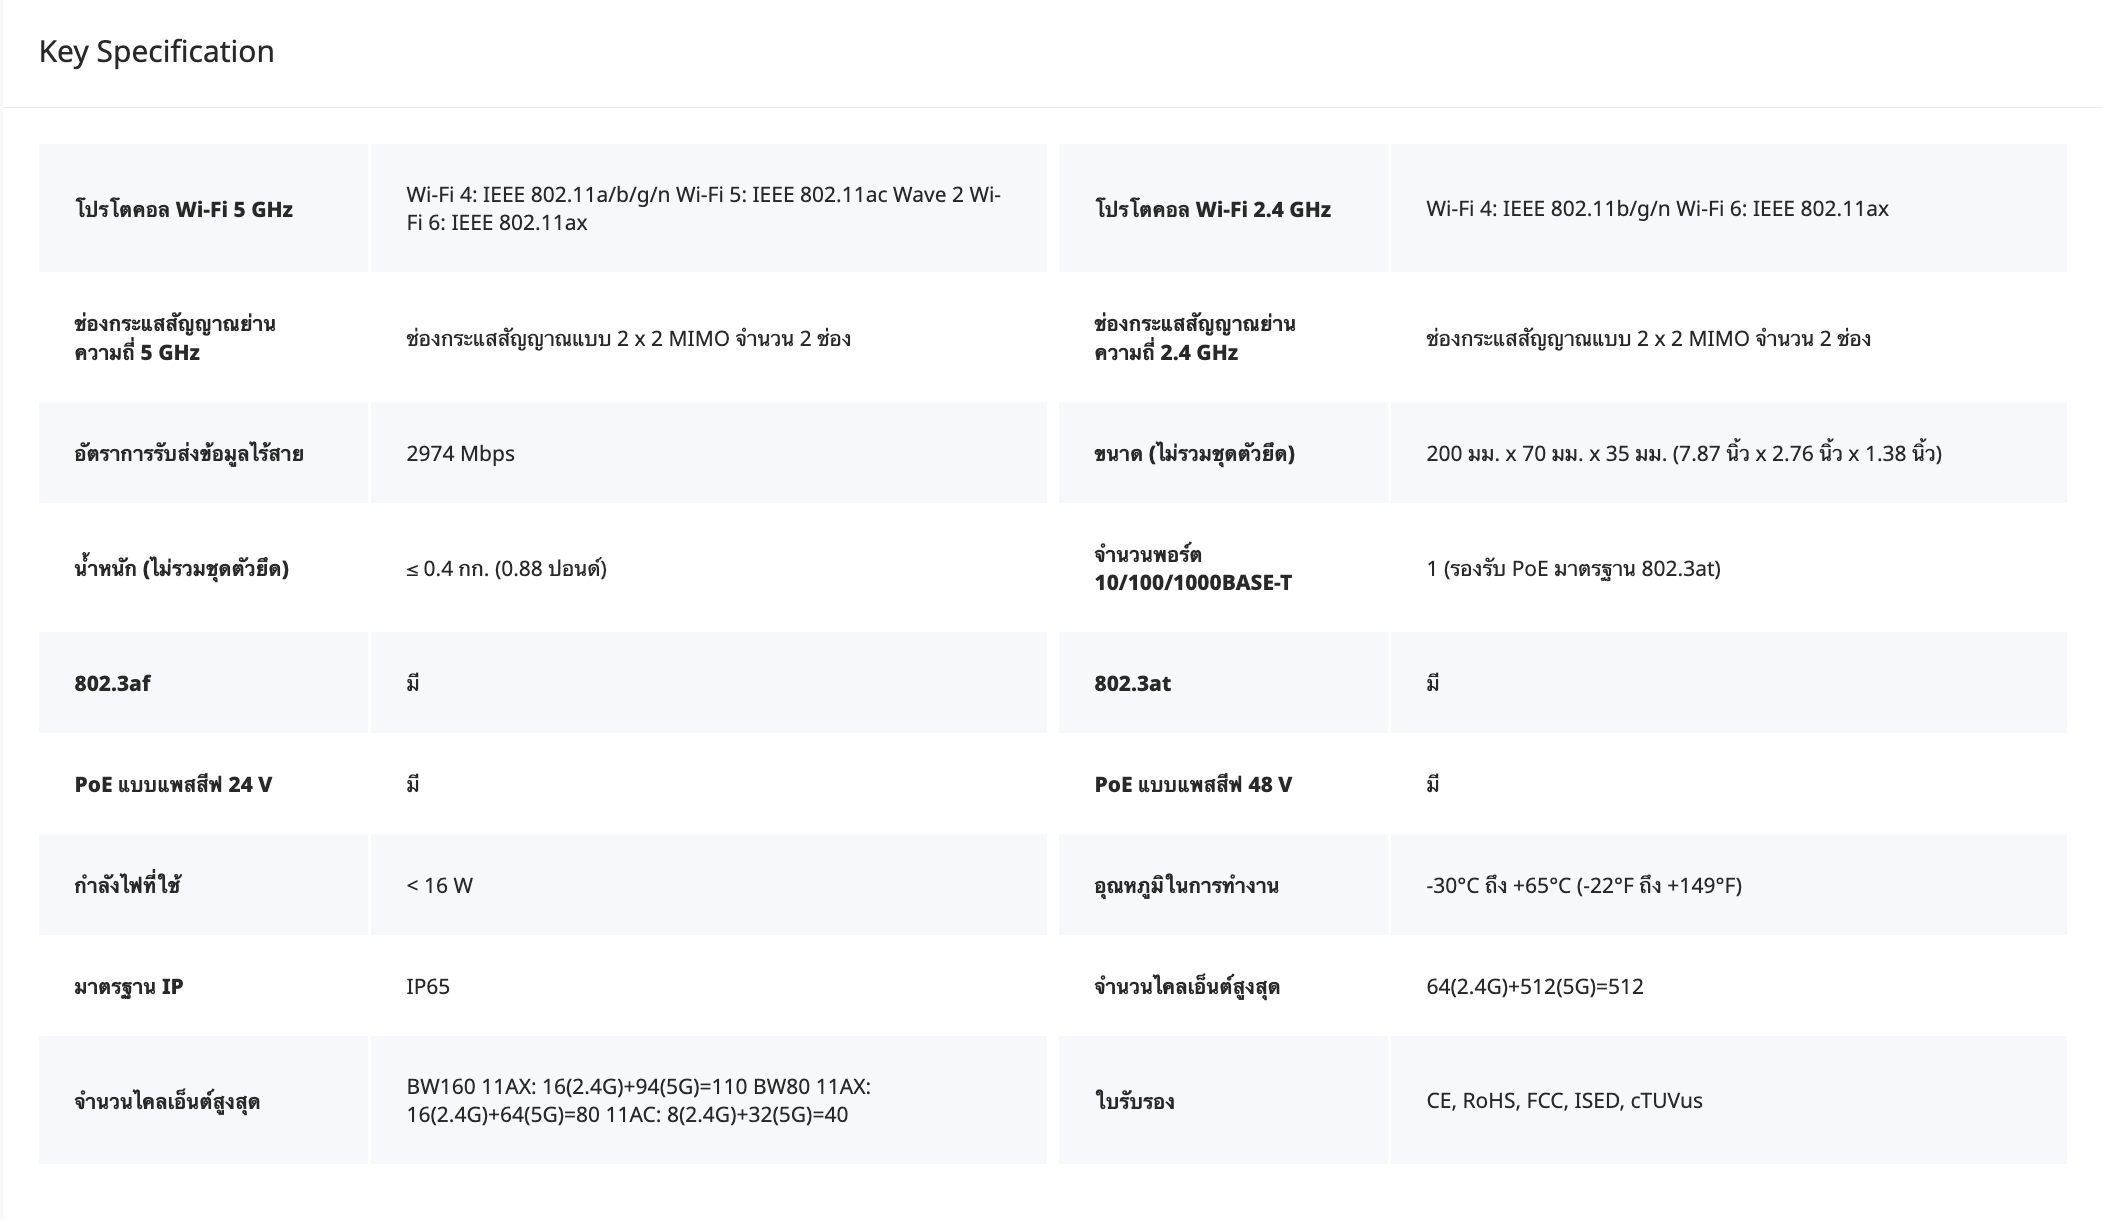This screenshot has width=2102, height=1220.
Task: Click the 200 mm x 70 mm dimensions value
Action: point(1683,453)
